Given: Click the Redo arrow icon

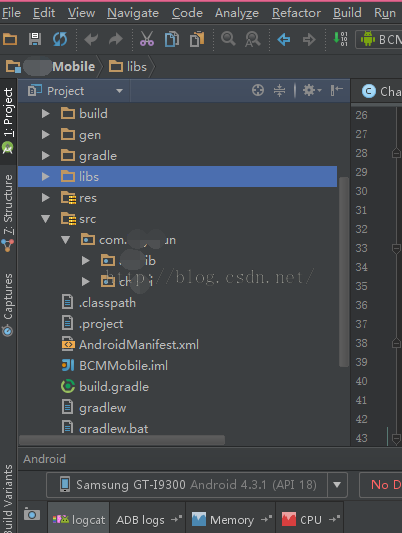Looking at the screenshot, I should coord(116,39).
